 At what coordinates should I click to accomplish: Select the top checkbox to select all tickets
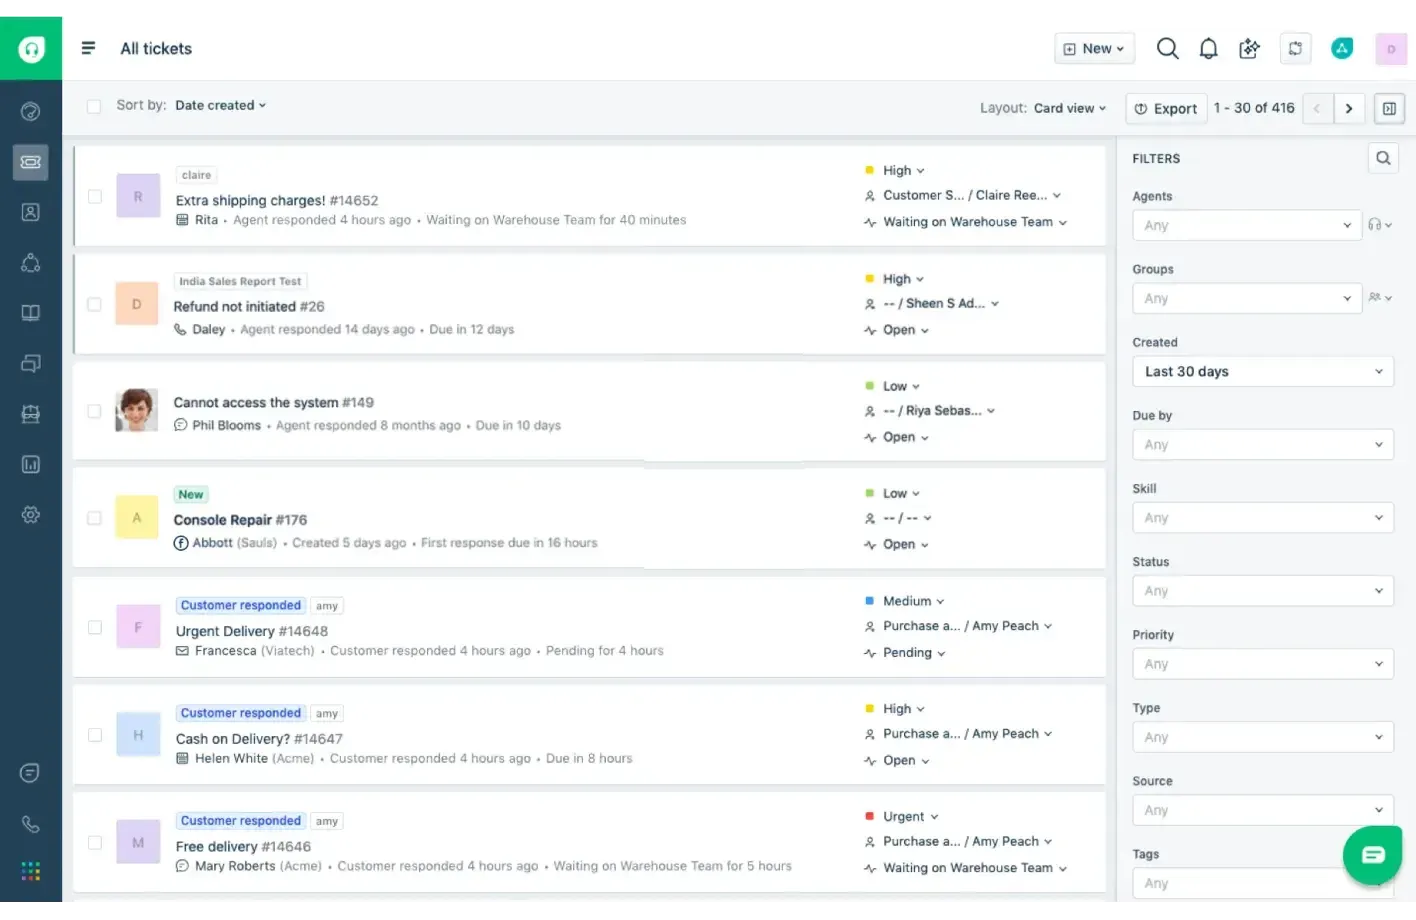93,105
